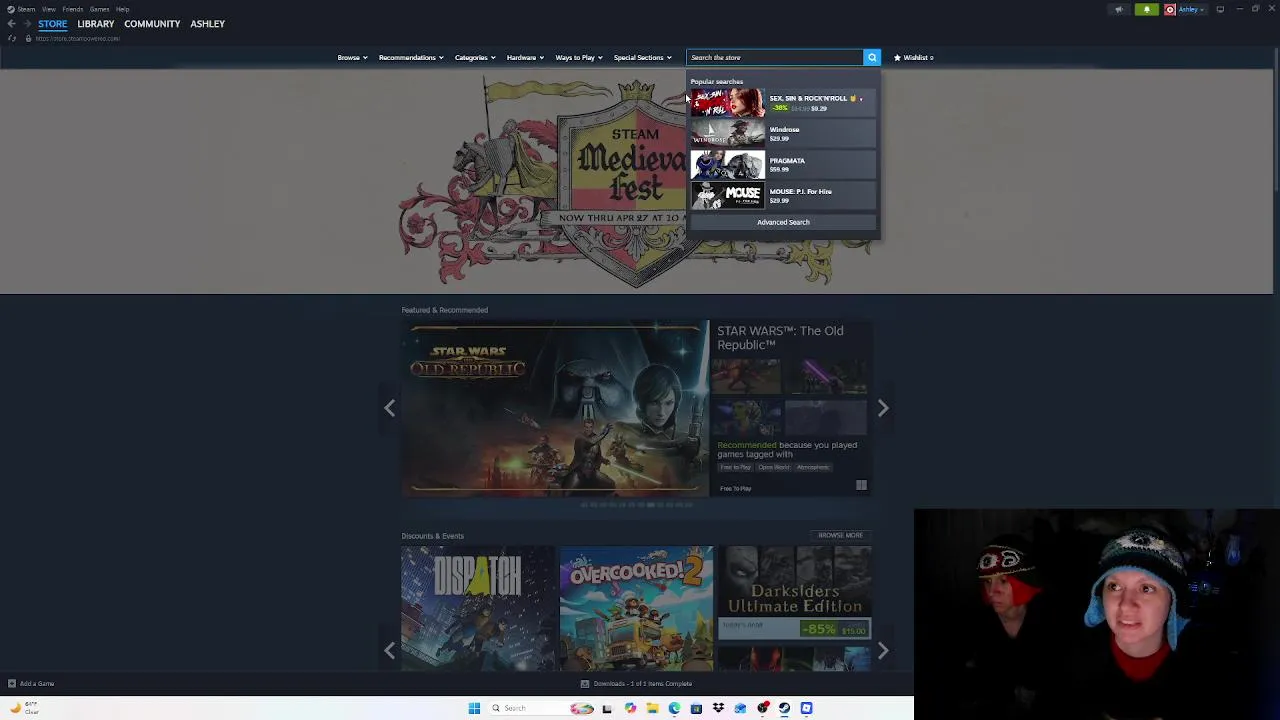
Task: Open Downloads 1 of 1 Items Complete
Action: point(643,684)
